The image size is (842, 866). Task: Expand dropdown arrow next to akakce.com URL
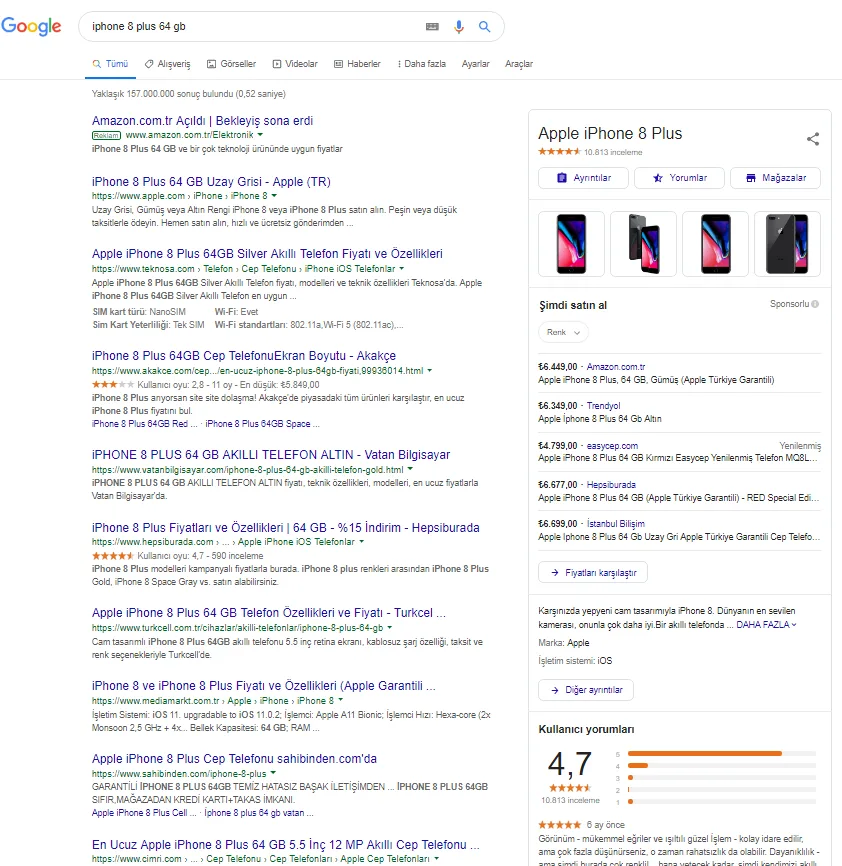[x=430, y=371]
